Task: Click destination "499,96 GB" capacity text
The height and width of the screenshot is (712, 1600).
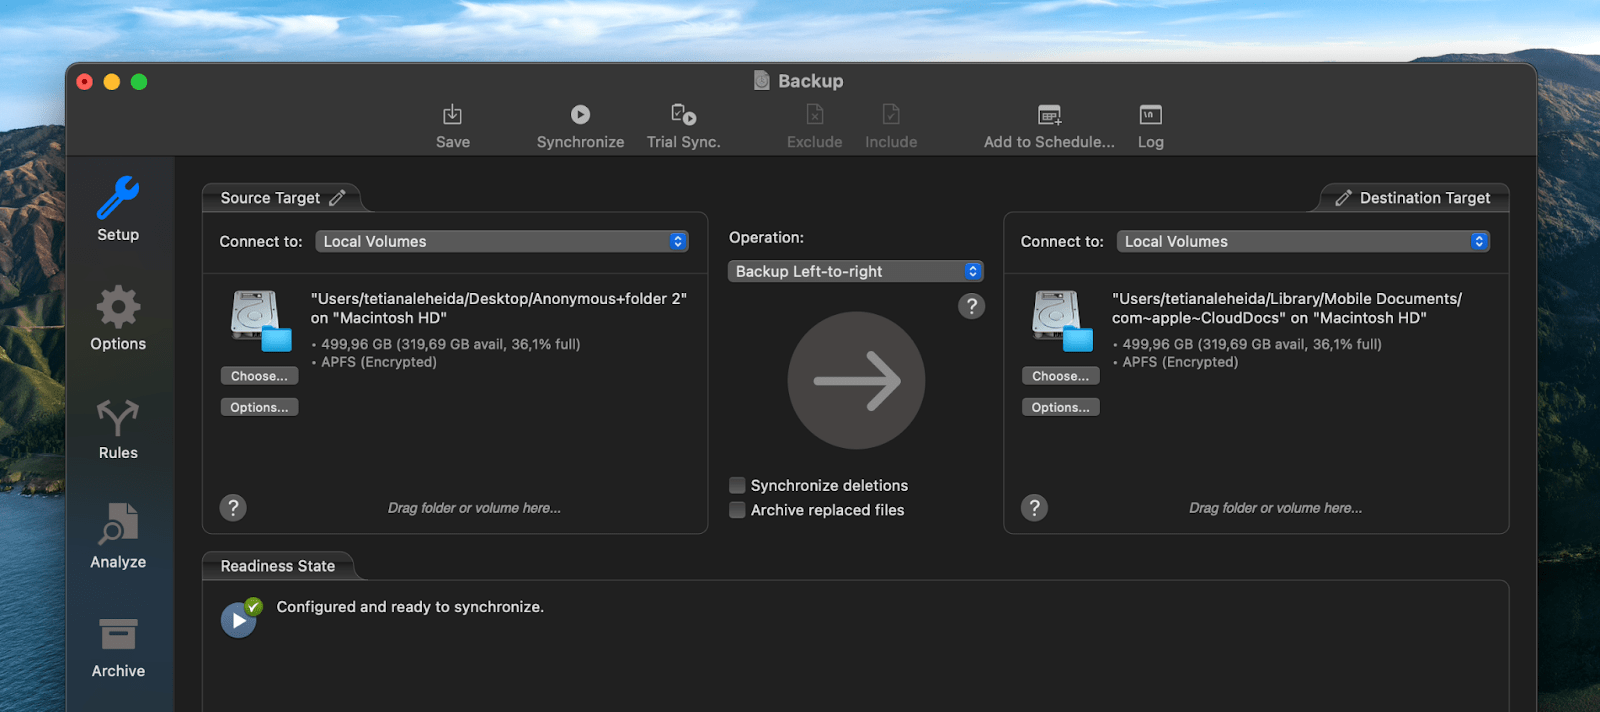Action: [1158, 344]
